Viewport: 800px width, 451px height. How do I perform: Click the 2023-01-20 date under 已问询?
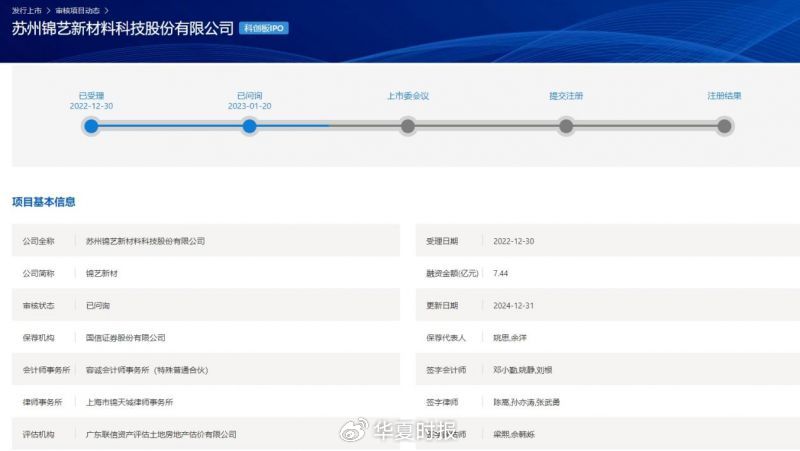[x=249, y=106]
